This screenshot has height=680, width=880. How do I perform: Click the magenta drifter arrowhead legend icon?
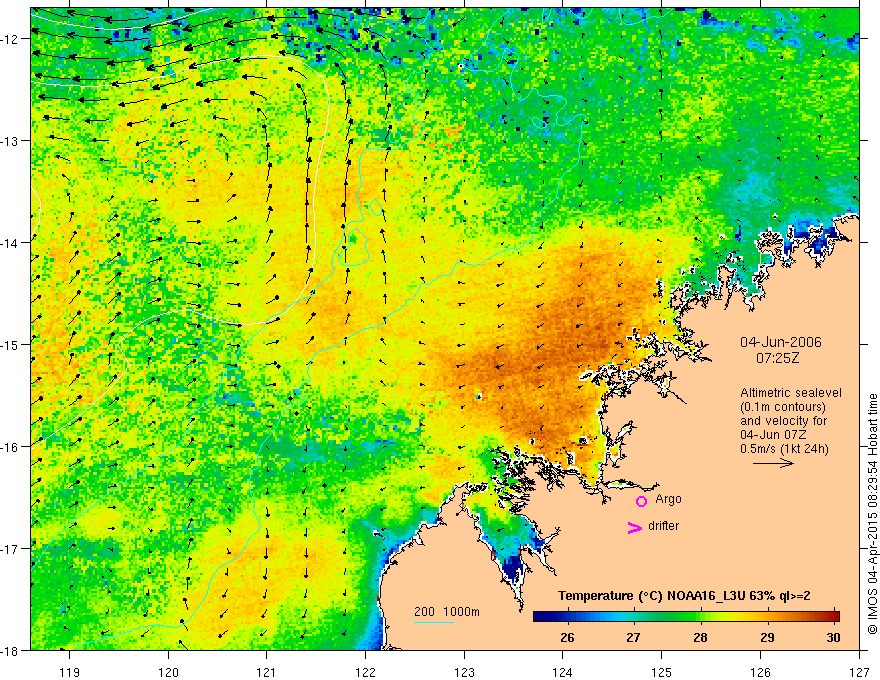[x=635, y=528]
